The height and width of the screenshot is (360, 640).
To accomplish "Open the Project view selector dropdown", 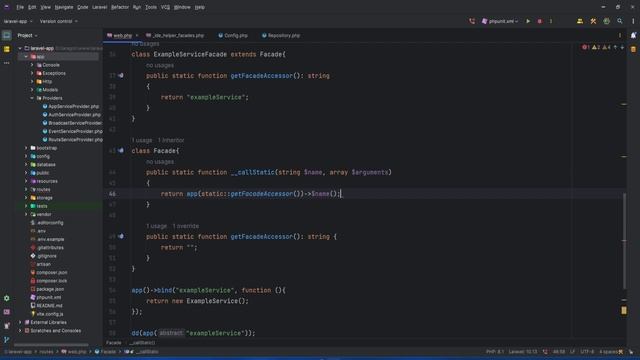I will (27, 36).
